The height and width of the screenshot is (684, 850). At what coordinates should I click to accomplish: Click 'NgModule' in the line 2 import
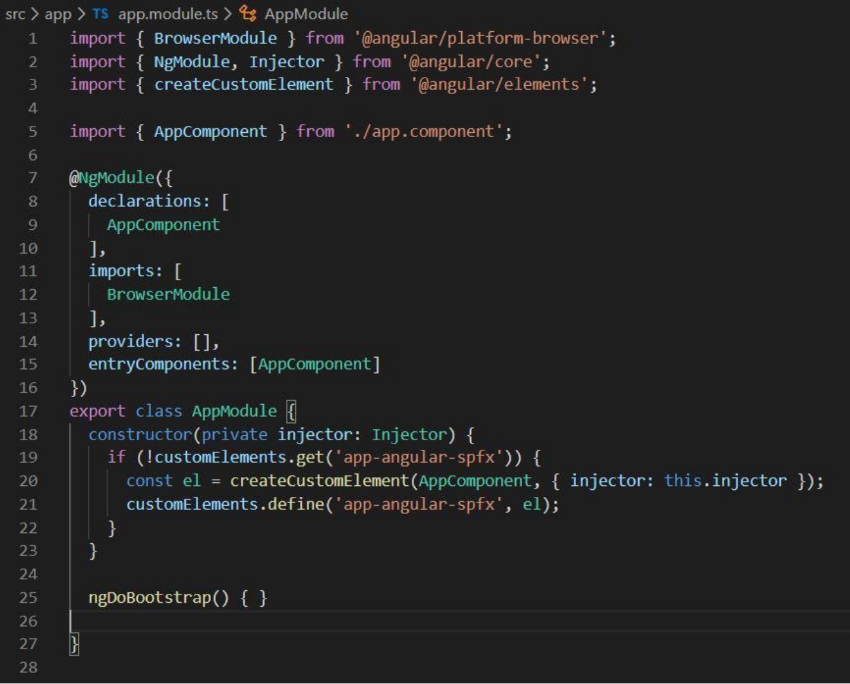click(x=191, y=62)
